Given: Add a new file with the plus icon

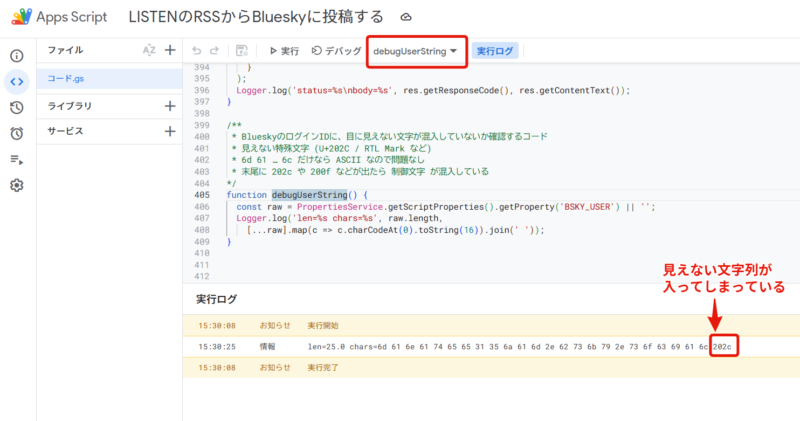Looking at the screenshot, I should pyautogui.click(x=170, y=50).
